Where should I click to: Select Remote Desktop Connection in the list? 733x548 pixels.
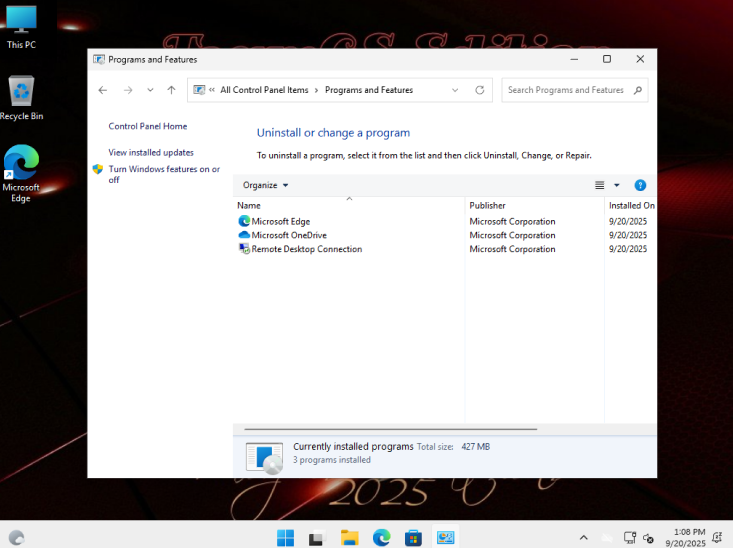pos(307,249)
